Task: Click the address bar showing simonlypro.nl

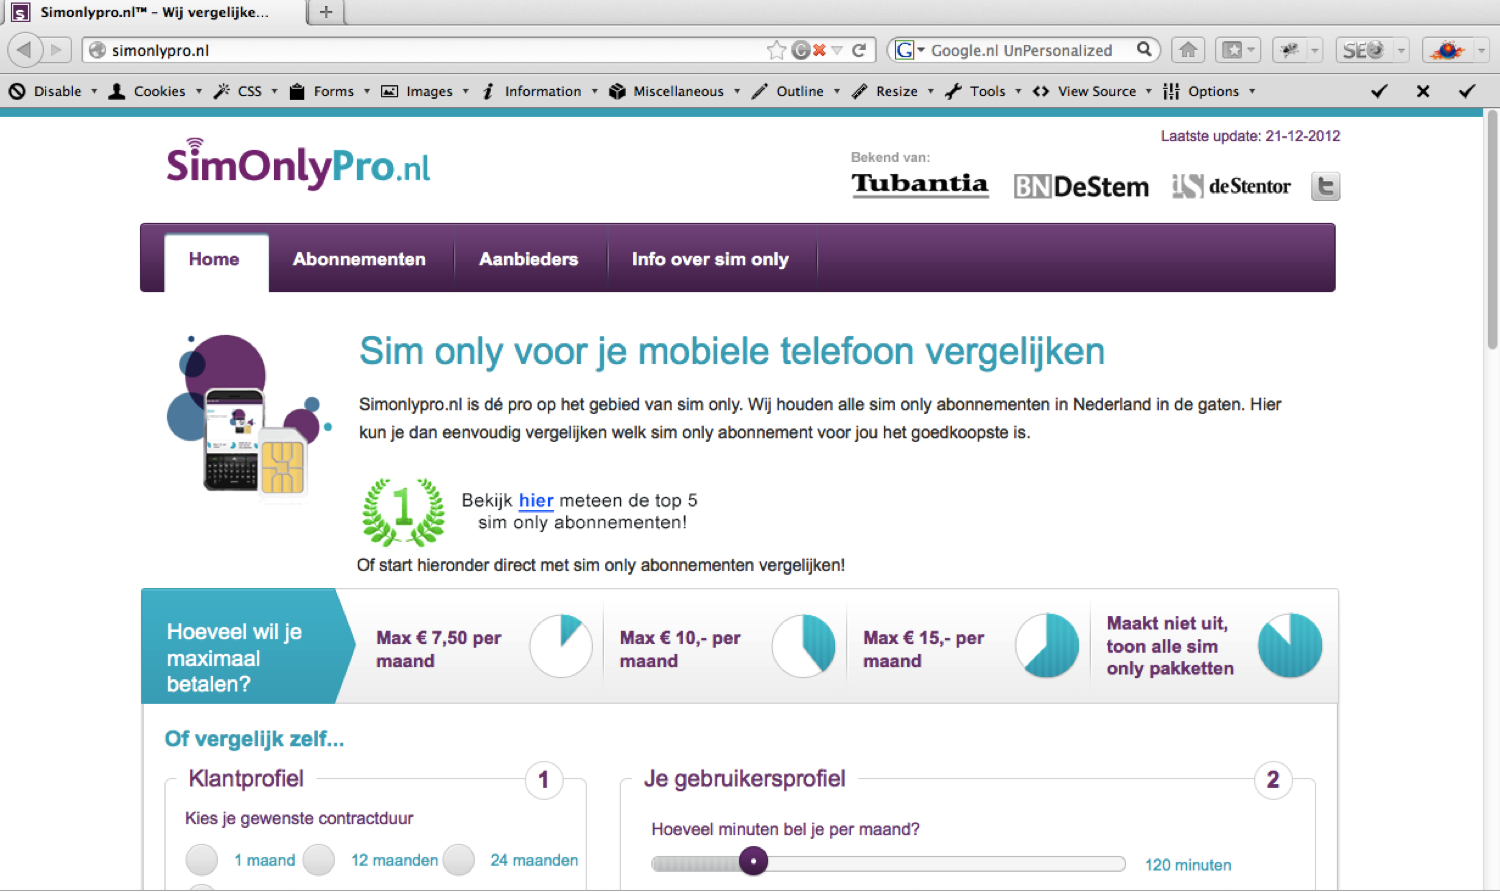Action: coord(430,50)
